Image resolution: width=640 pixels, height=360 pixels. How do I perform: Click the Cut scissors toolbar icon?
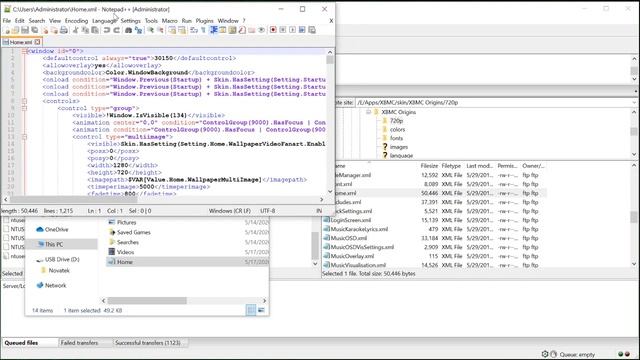coord(76,30)
